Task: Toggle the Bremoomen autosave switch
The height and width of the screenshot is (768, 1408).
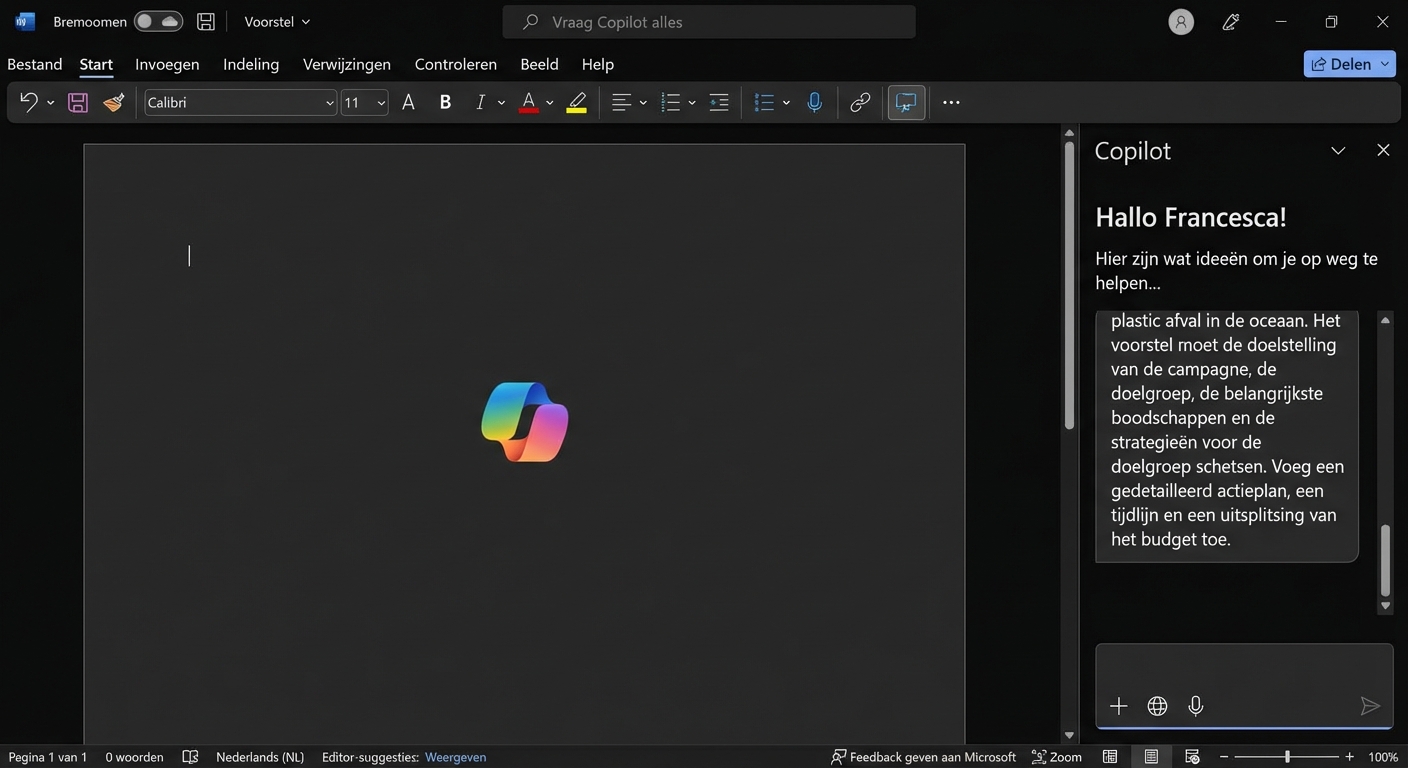Action: [x=158, y=21]
